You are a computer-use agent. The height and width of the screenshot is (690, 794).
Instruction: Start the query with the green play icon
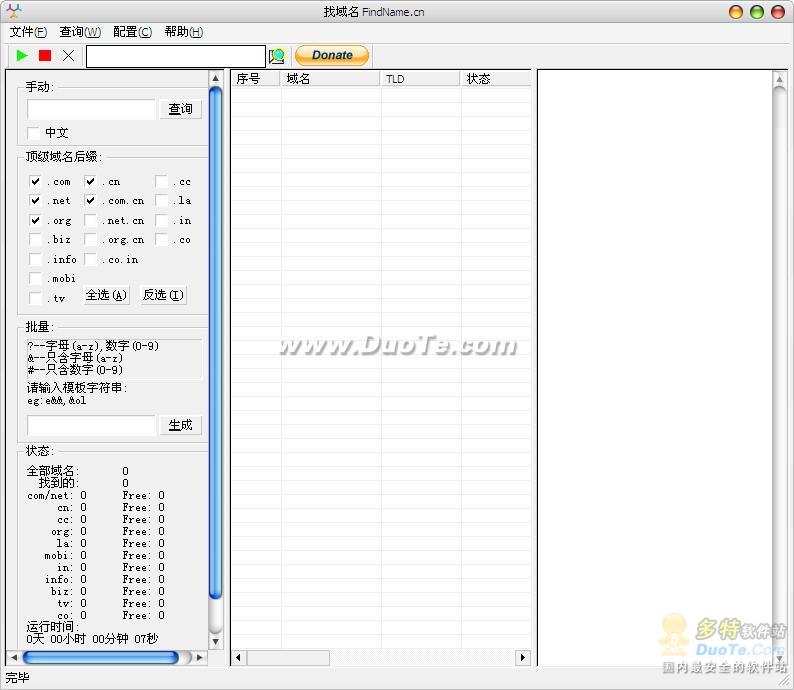click(x=22, y=55)
